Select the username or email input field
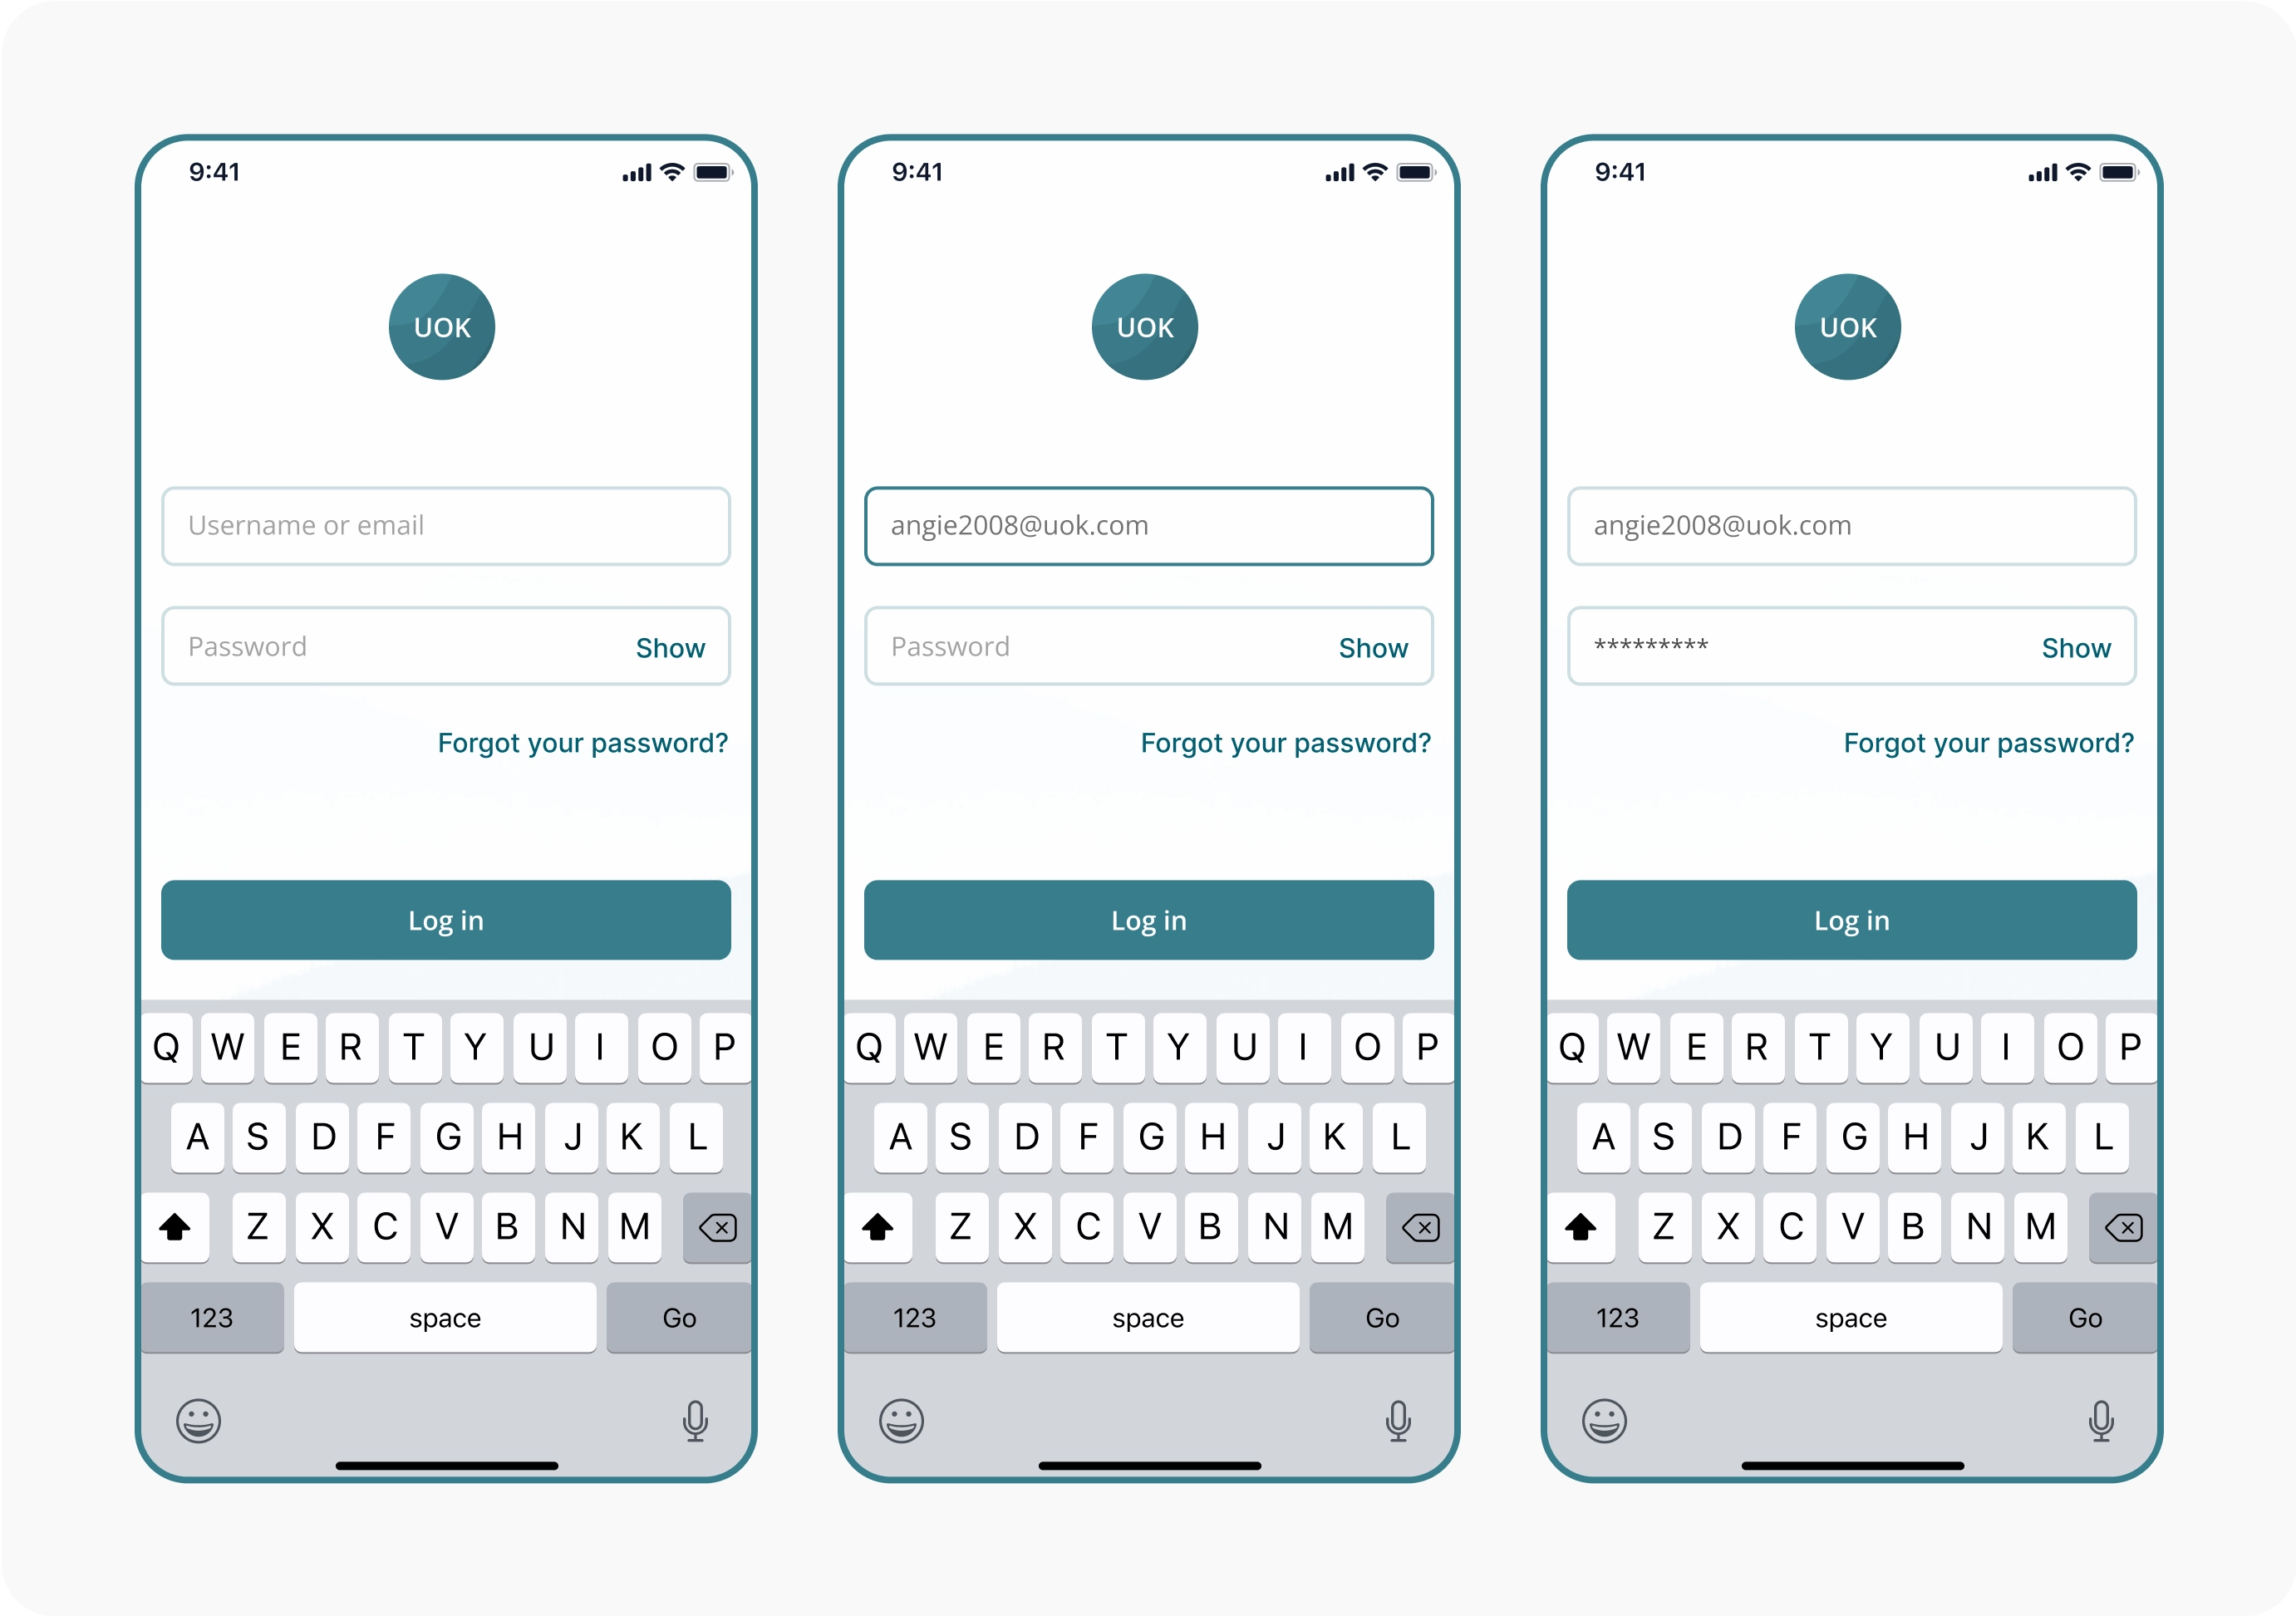2296x1616 pixels. pyautogui.click(x=446, y=523)
